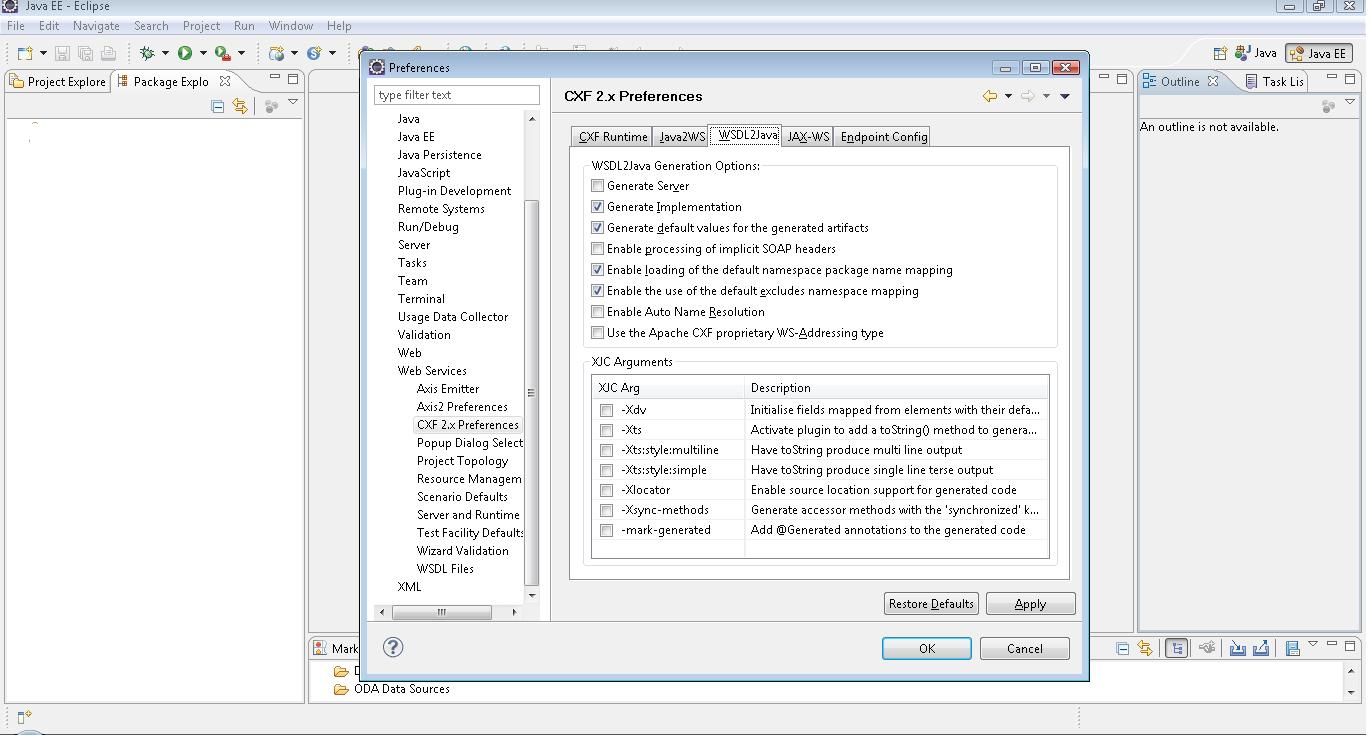Screen dimensions: 1372x738
Task: Click Link with Editor in bottom panel
Action: (x=1146, y=649)
